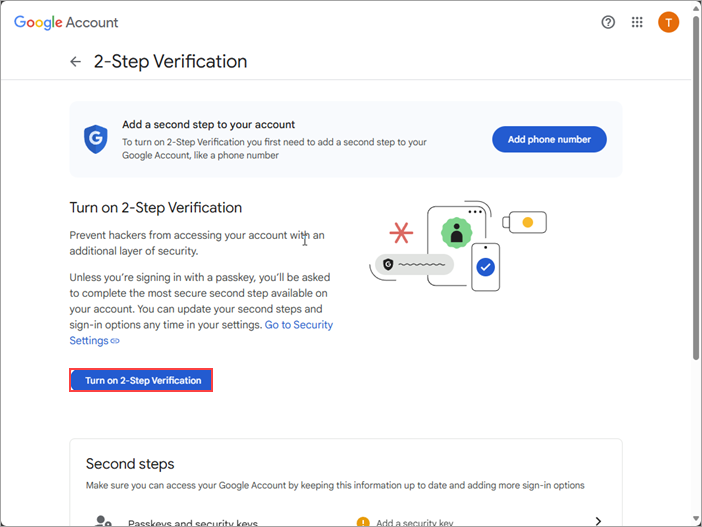
Task: Click the orange T account avatar
Action: (x=668, y=22)
